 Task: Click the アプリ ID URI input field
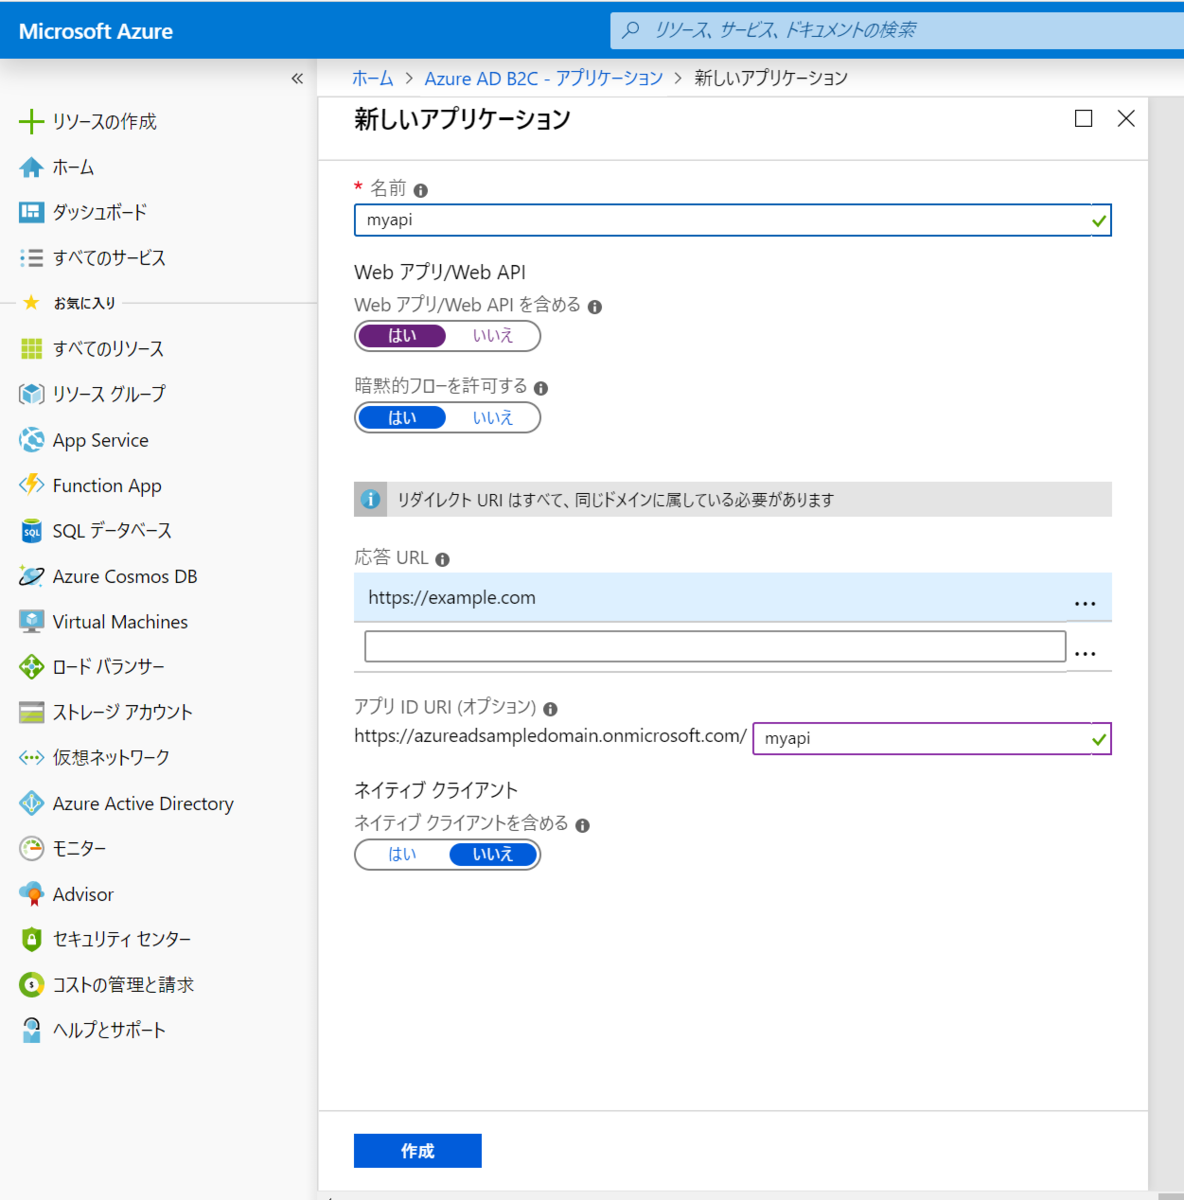tap(931, 739)
